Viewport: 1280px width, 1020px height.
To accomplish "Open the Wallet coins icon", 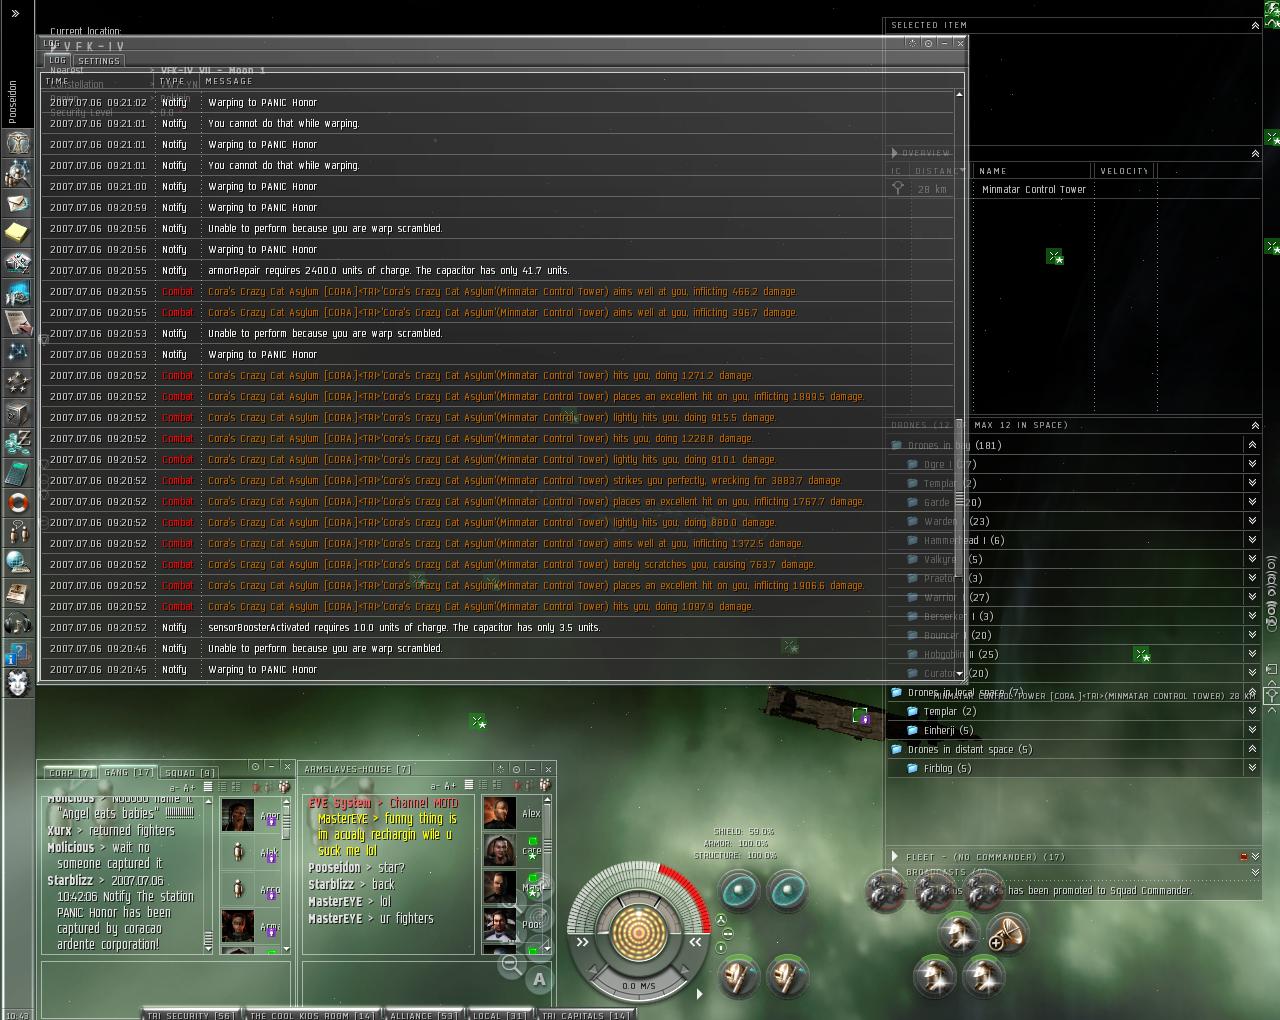I will click(18, 442).
